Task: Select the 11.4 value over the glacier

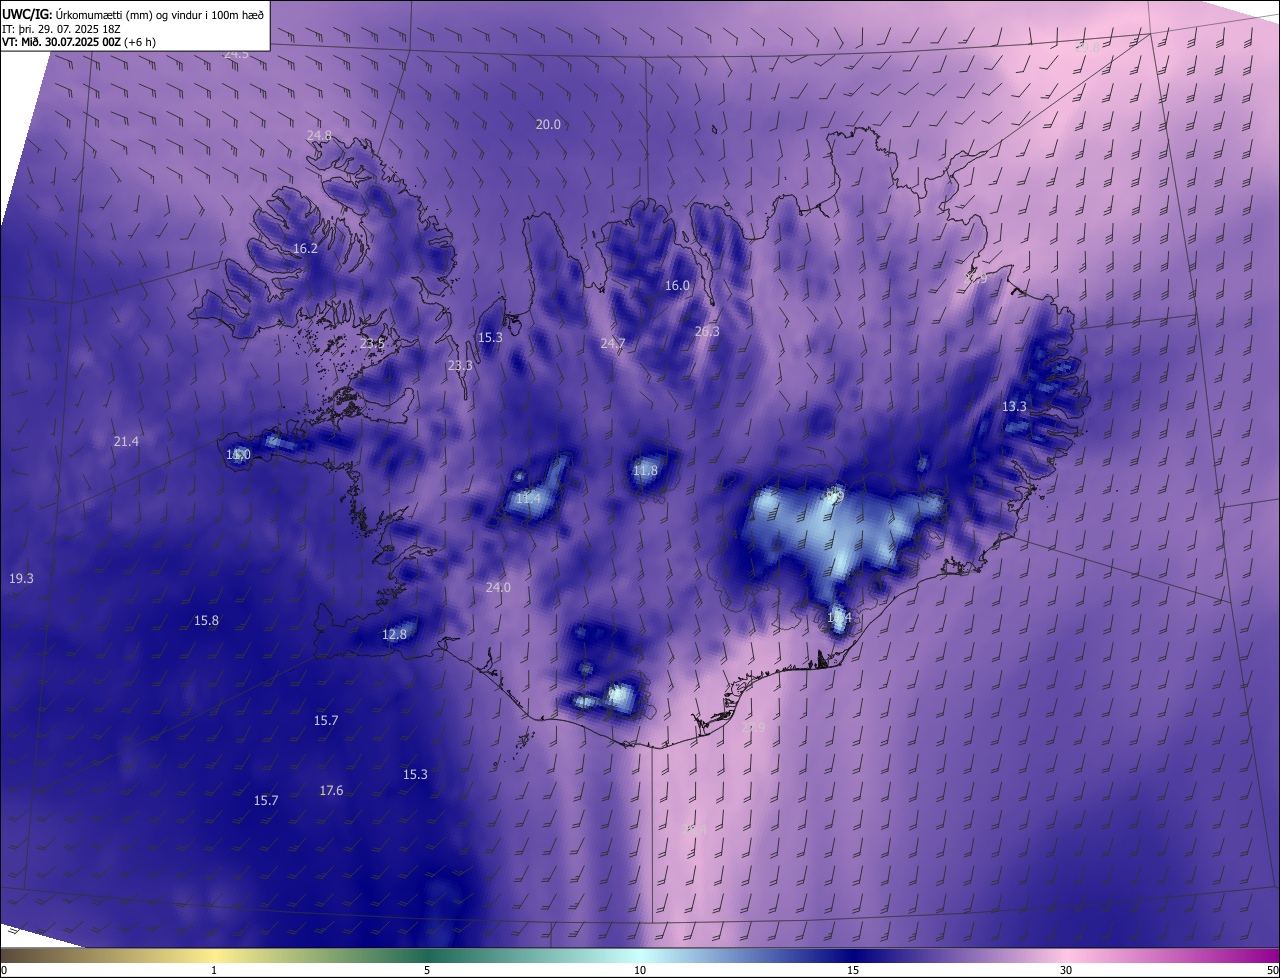Action: point(528,499)
